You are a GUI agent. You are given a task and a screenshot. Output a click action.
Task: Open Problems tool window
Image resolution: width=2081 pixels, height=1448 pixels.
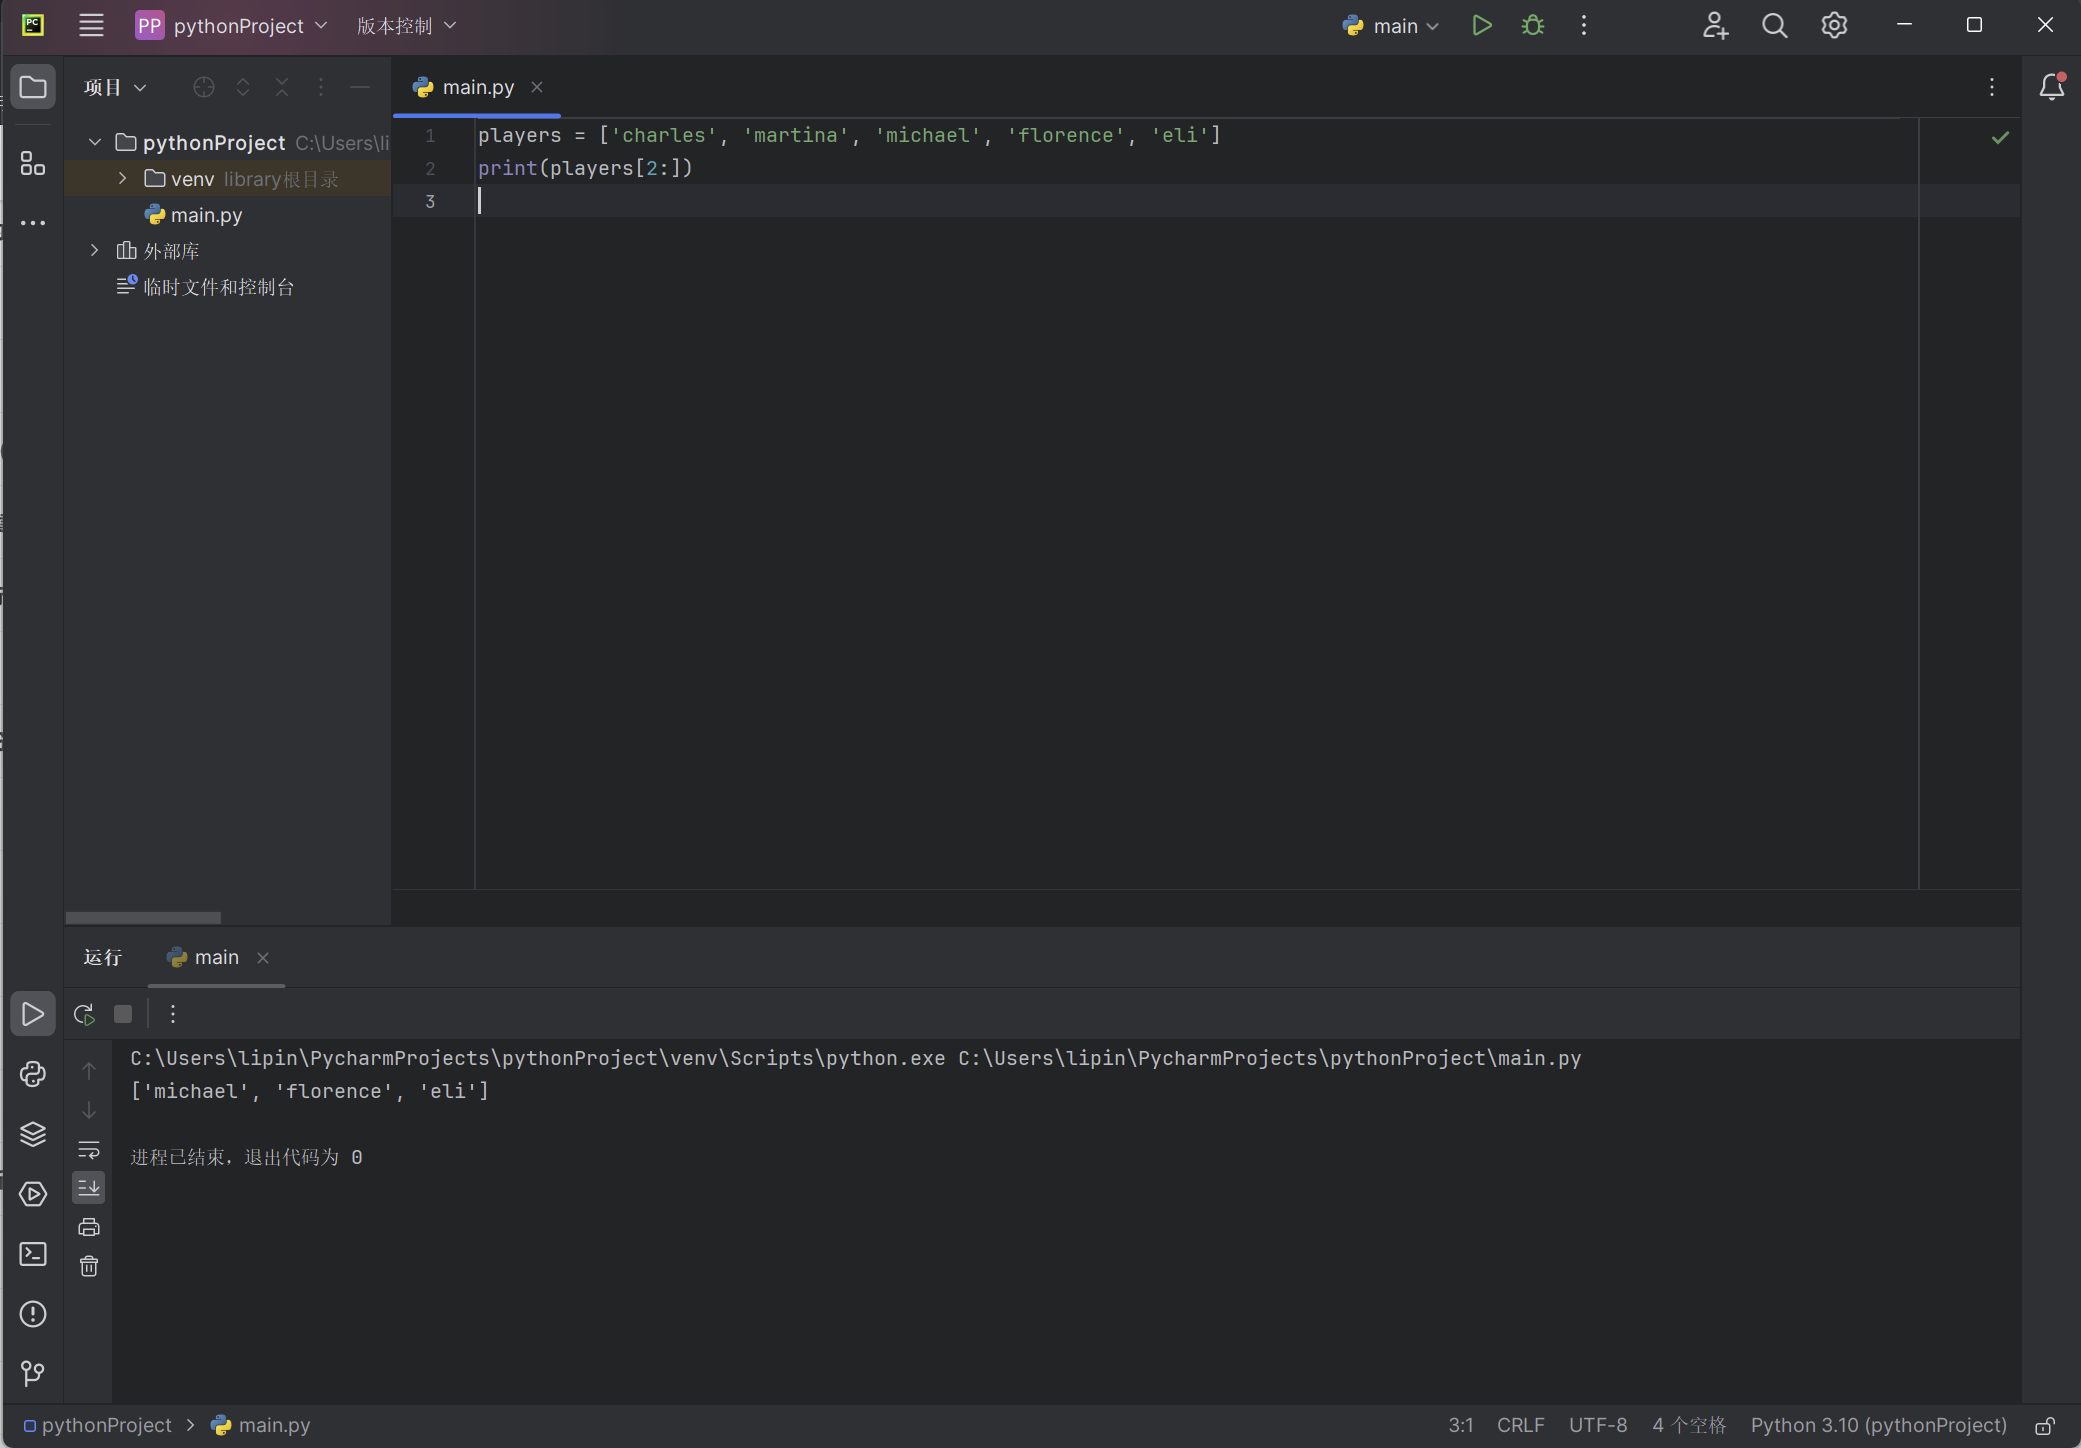pos(33,1314)
